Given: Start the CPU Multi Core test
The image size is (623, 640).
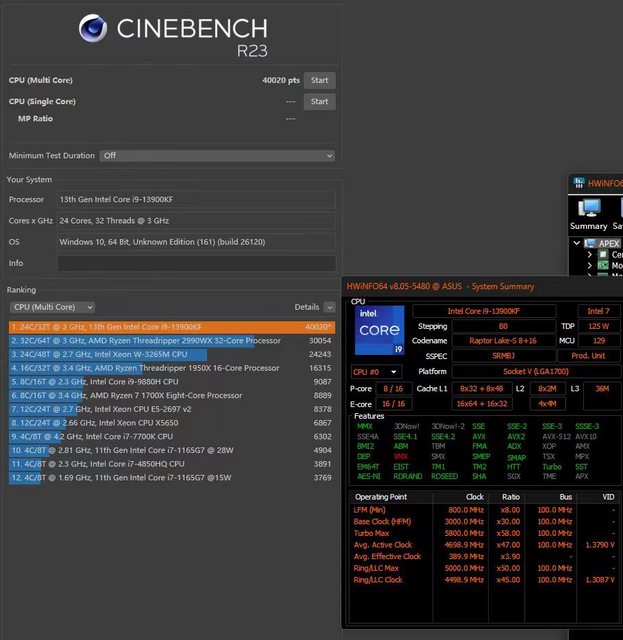Looking at the screenshot, I should pyautogui.click(x=319, y=80).
